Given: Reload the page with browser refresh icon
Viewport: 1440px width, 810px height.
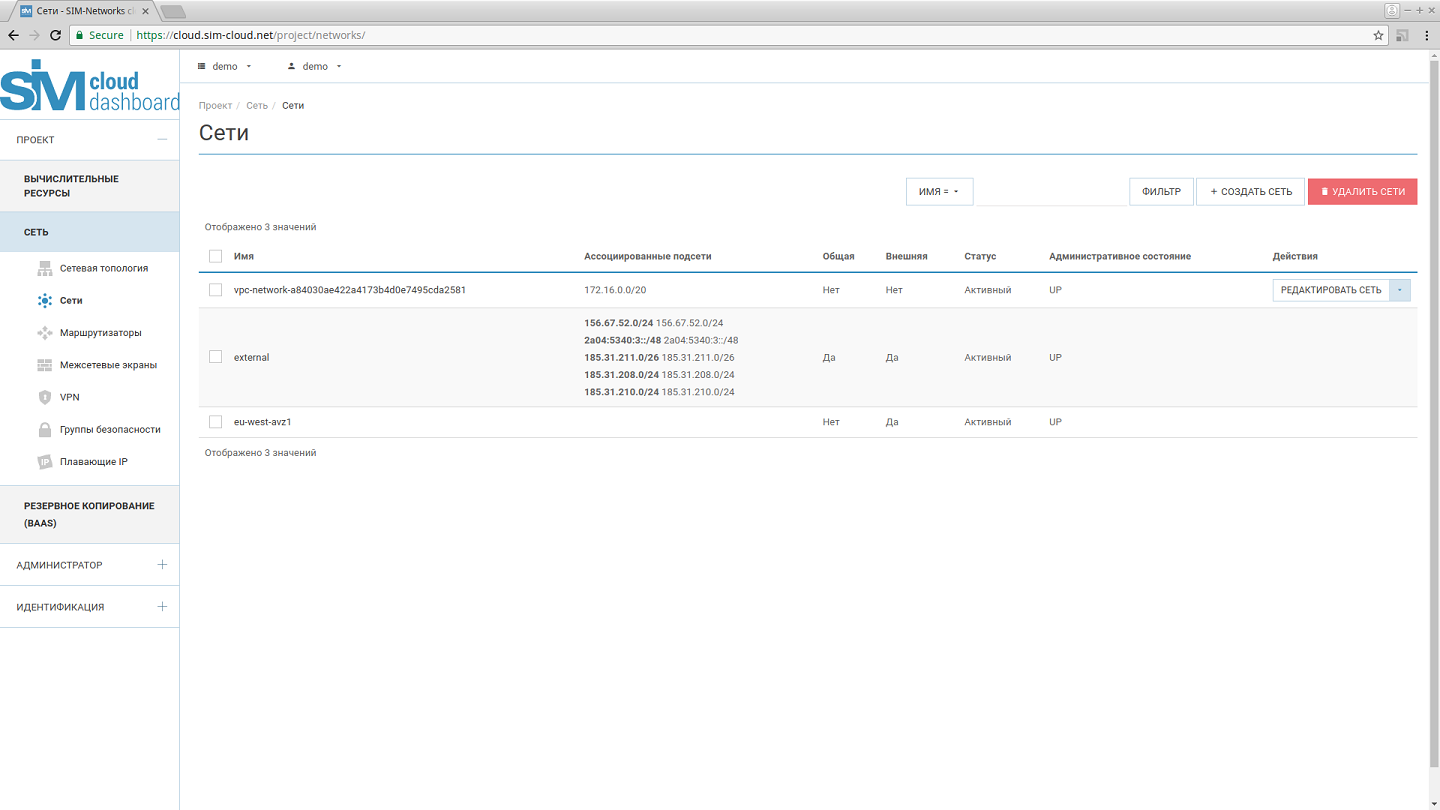Looking at the screenshot, I should tap(56, 35).
